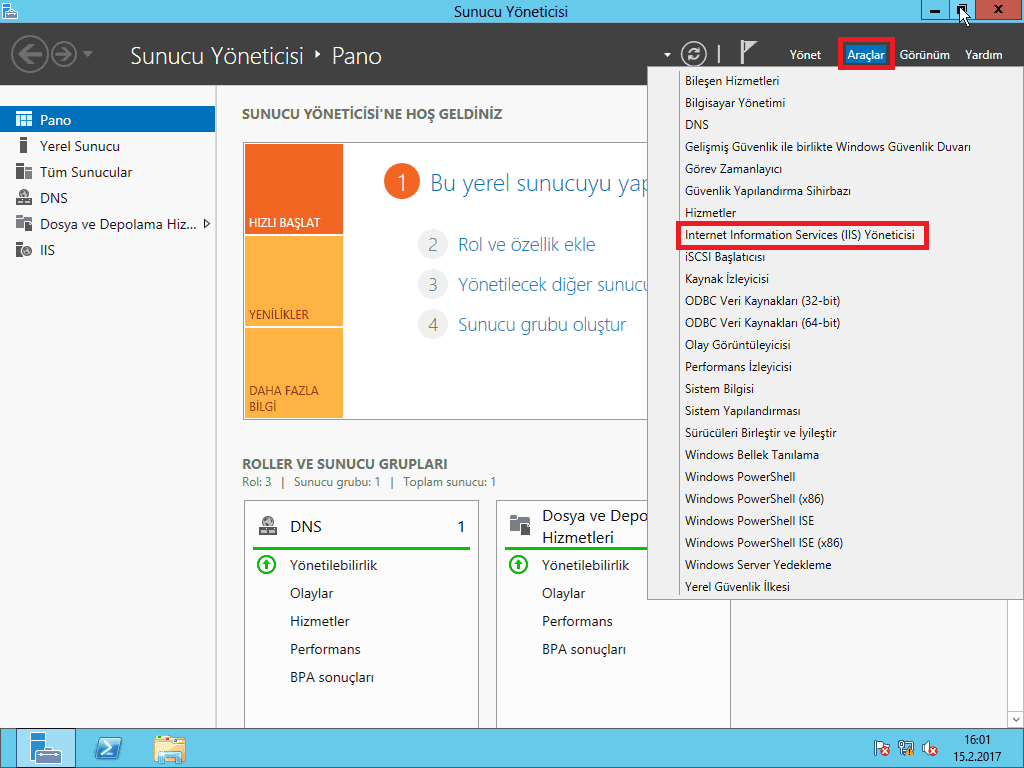The width and height of the screenshot is (1024, 768).
Task: Expand Dosya ve Depolama Hizmetleri arrow
Action: coord(206,223)
